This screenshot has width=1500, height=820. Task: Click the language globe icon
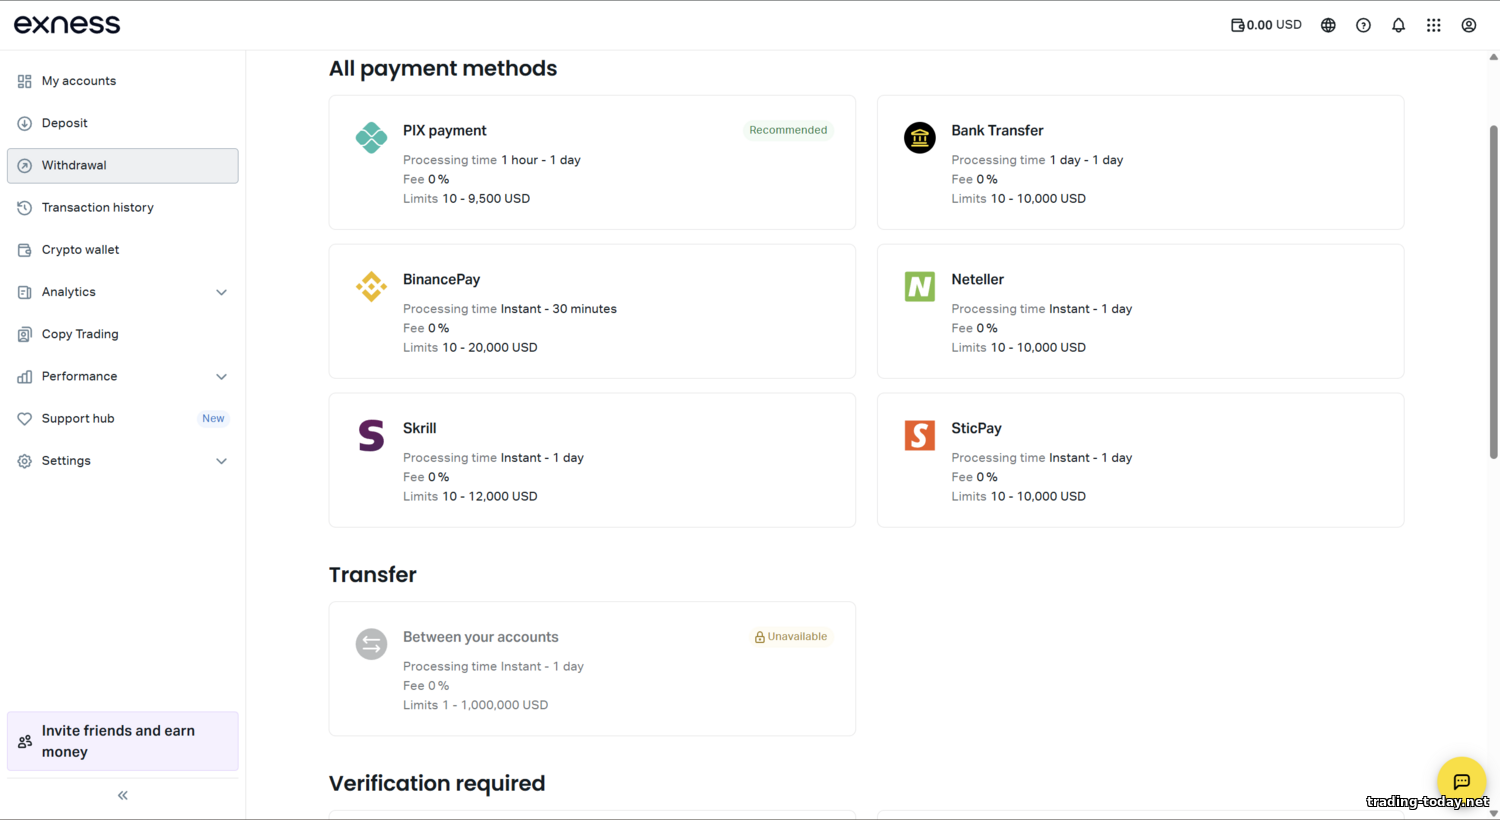(x=1328, y=25)
